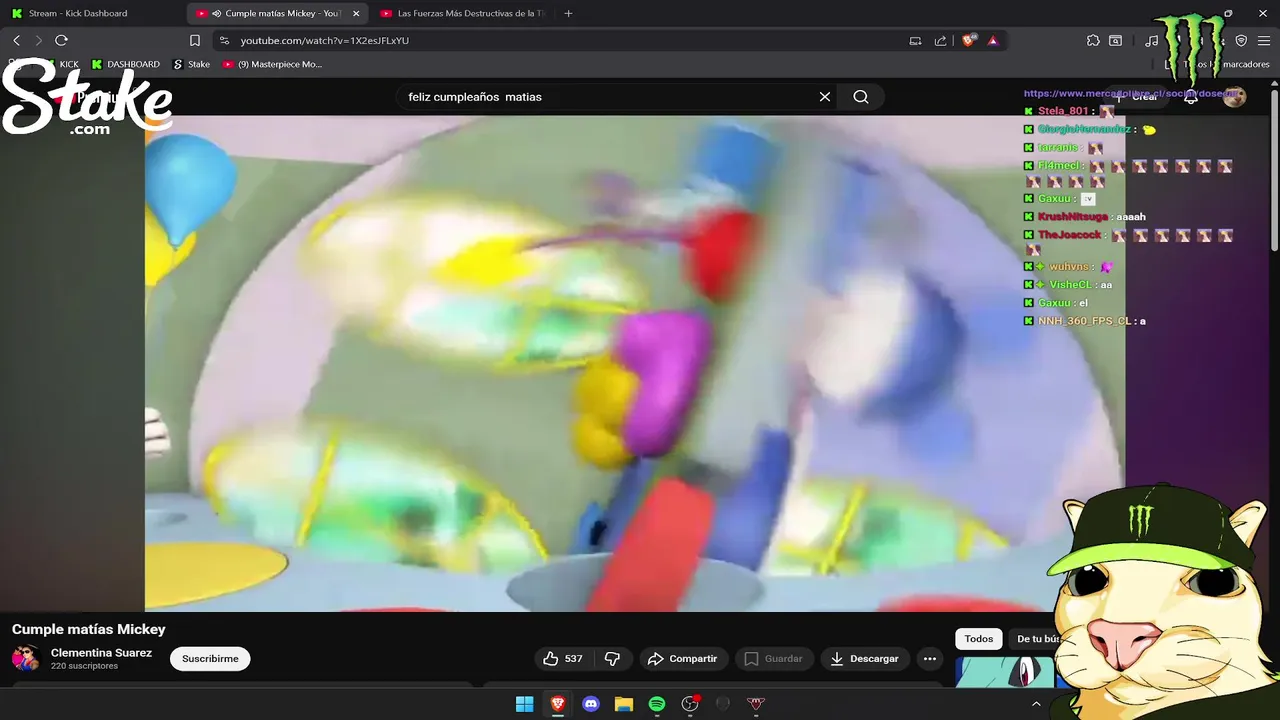Open YouTube notifications bell
The width and height of the screenshot is (1280, 720).
point(1191,97)
